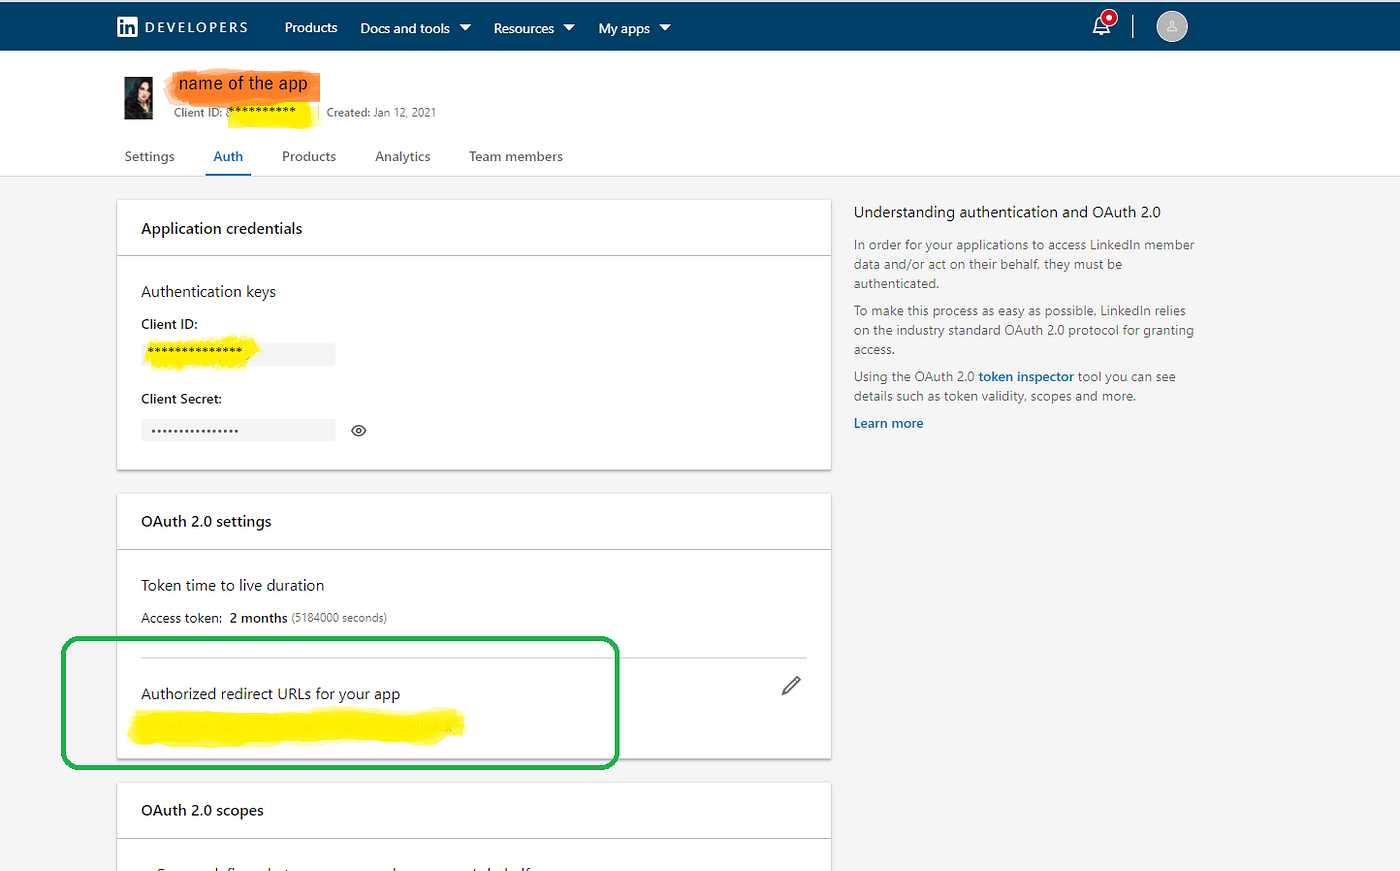
Task: Click the LinkedIn Developers logo
Action: point(182,26)
